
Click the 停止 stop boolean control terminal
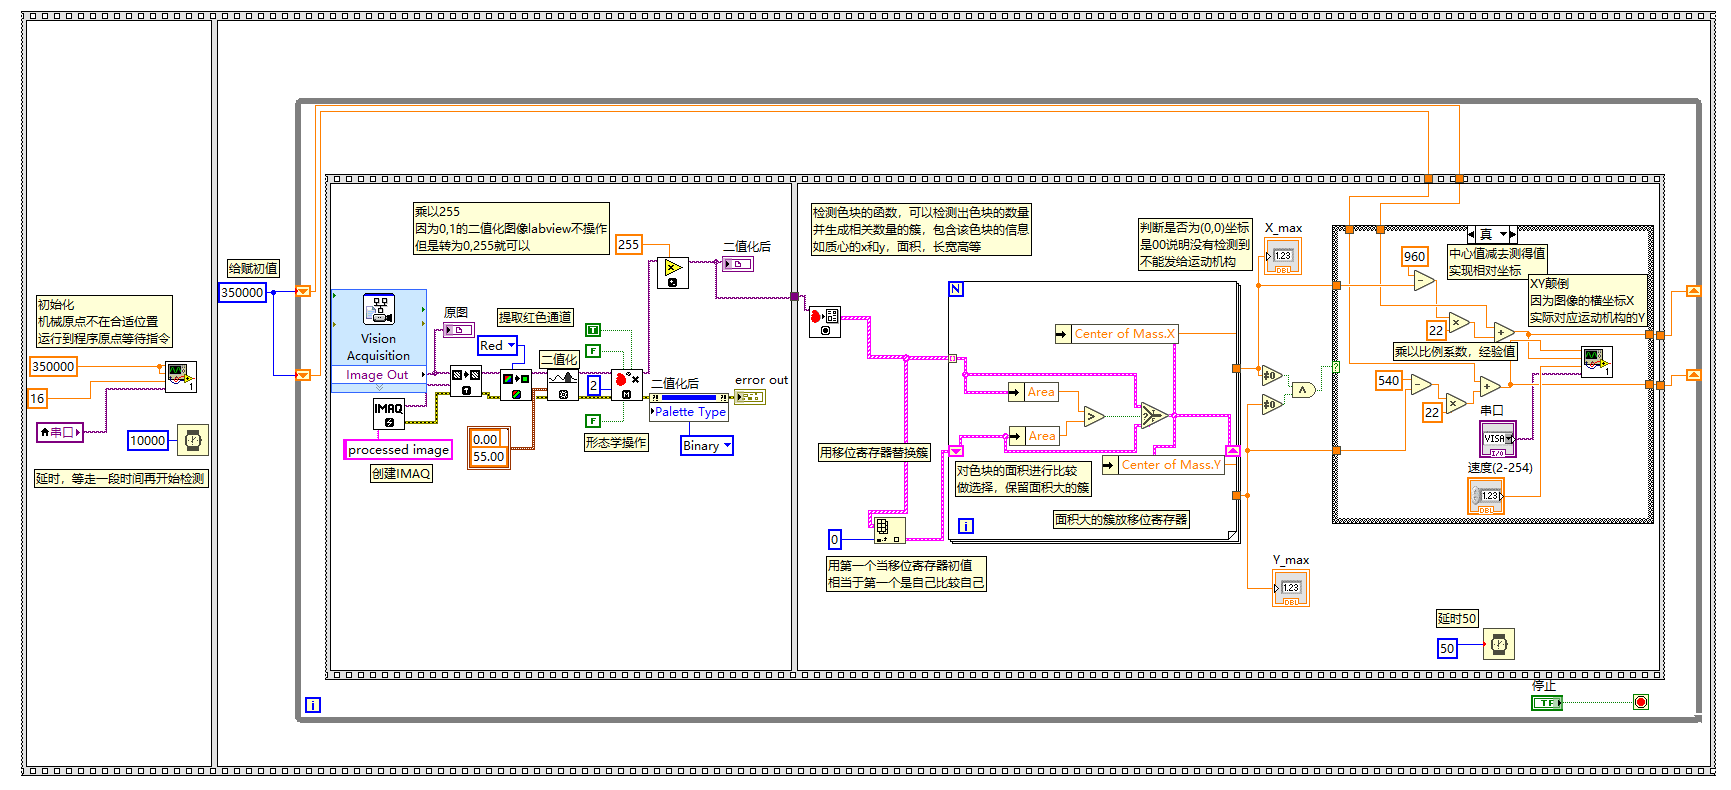[x=1547, y=703]
